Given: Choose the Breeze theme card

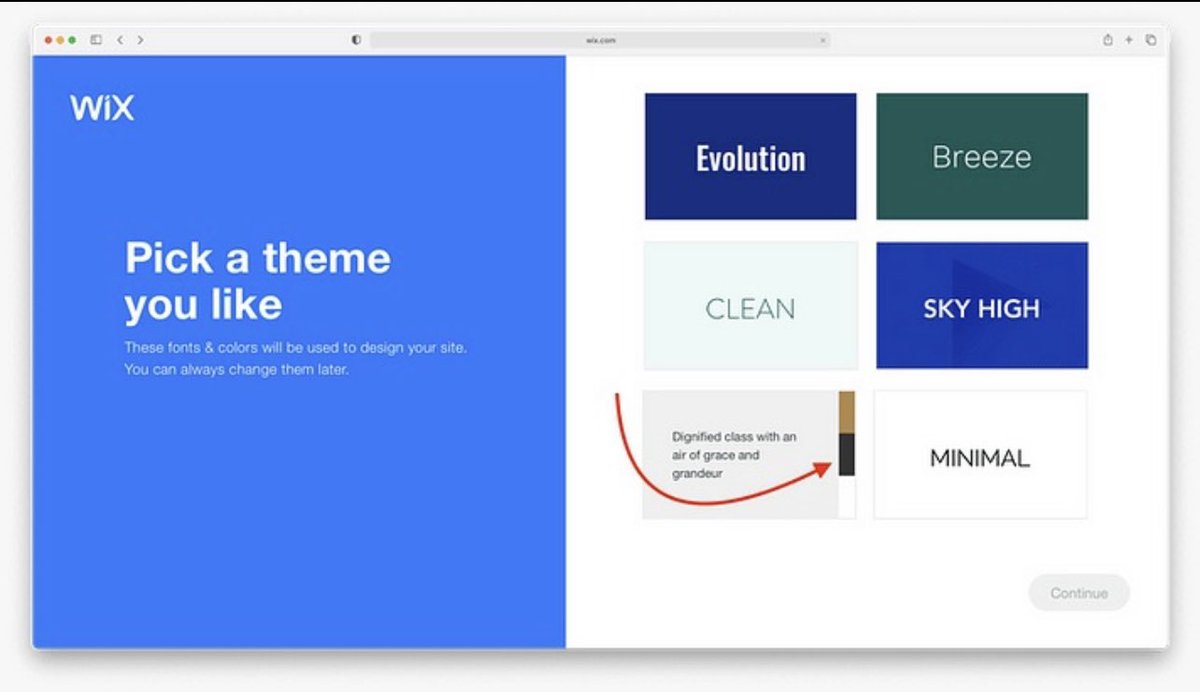Looking at the screenshot, I should [x=982, y=156].
